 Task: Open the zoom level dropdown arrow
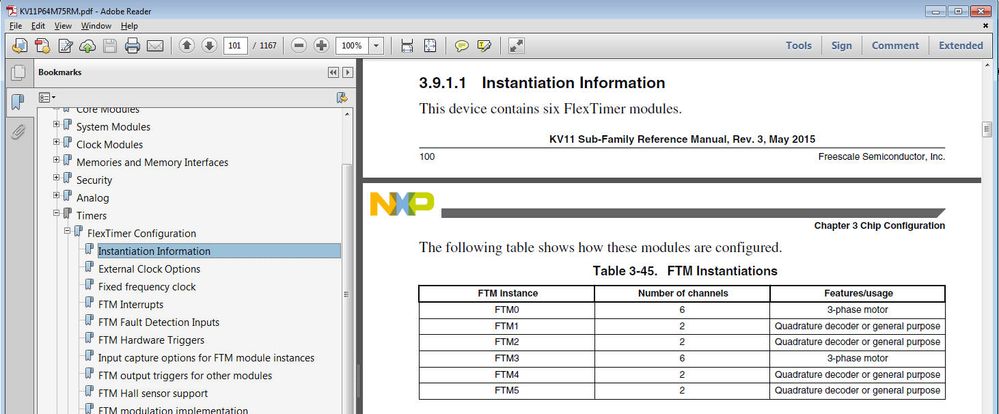pyautogui.click(x=376, y=45)
